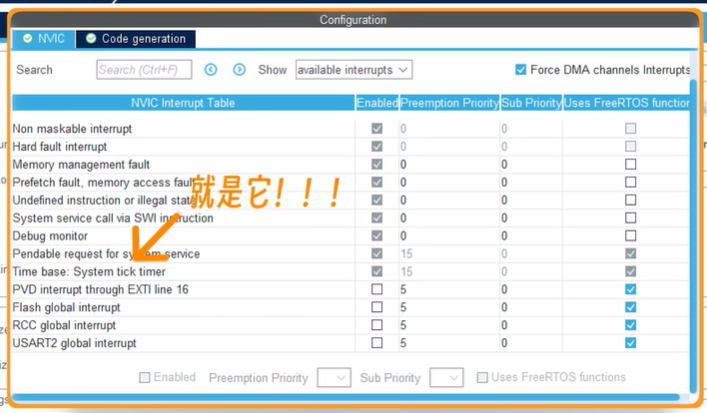The image size is (707, 413).
Task: Open the bottom Sub Priority dropdown
Action: click(446, 378)
